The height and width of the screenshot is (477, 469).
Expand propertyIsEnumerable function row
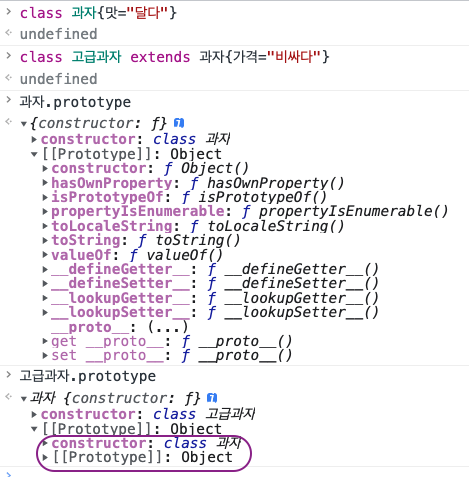click(x=45, y=211)
